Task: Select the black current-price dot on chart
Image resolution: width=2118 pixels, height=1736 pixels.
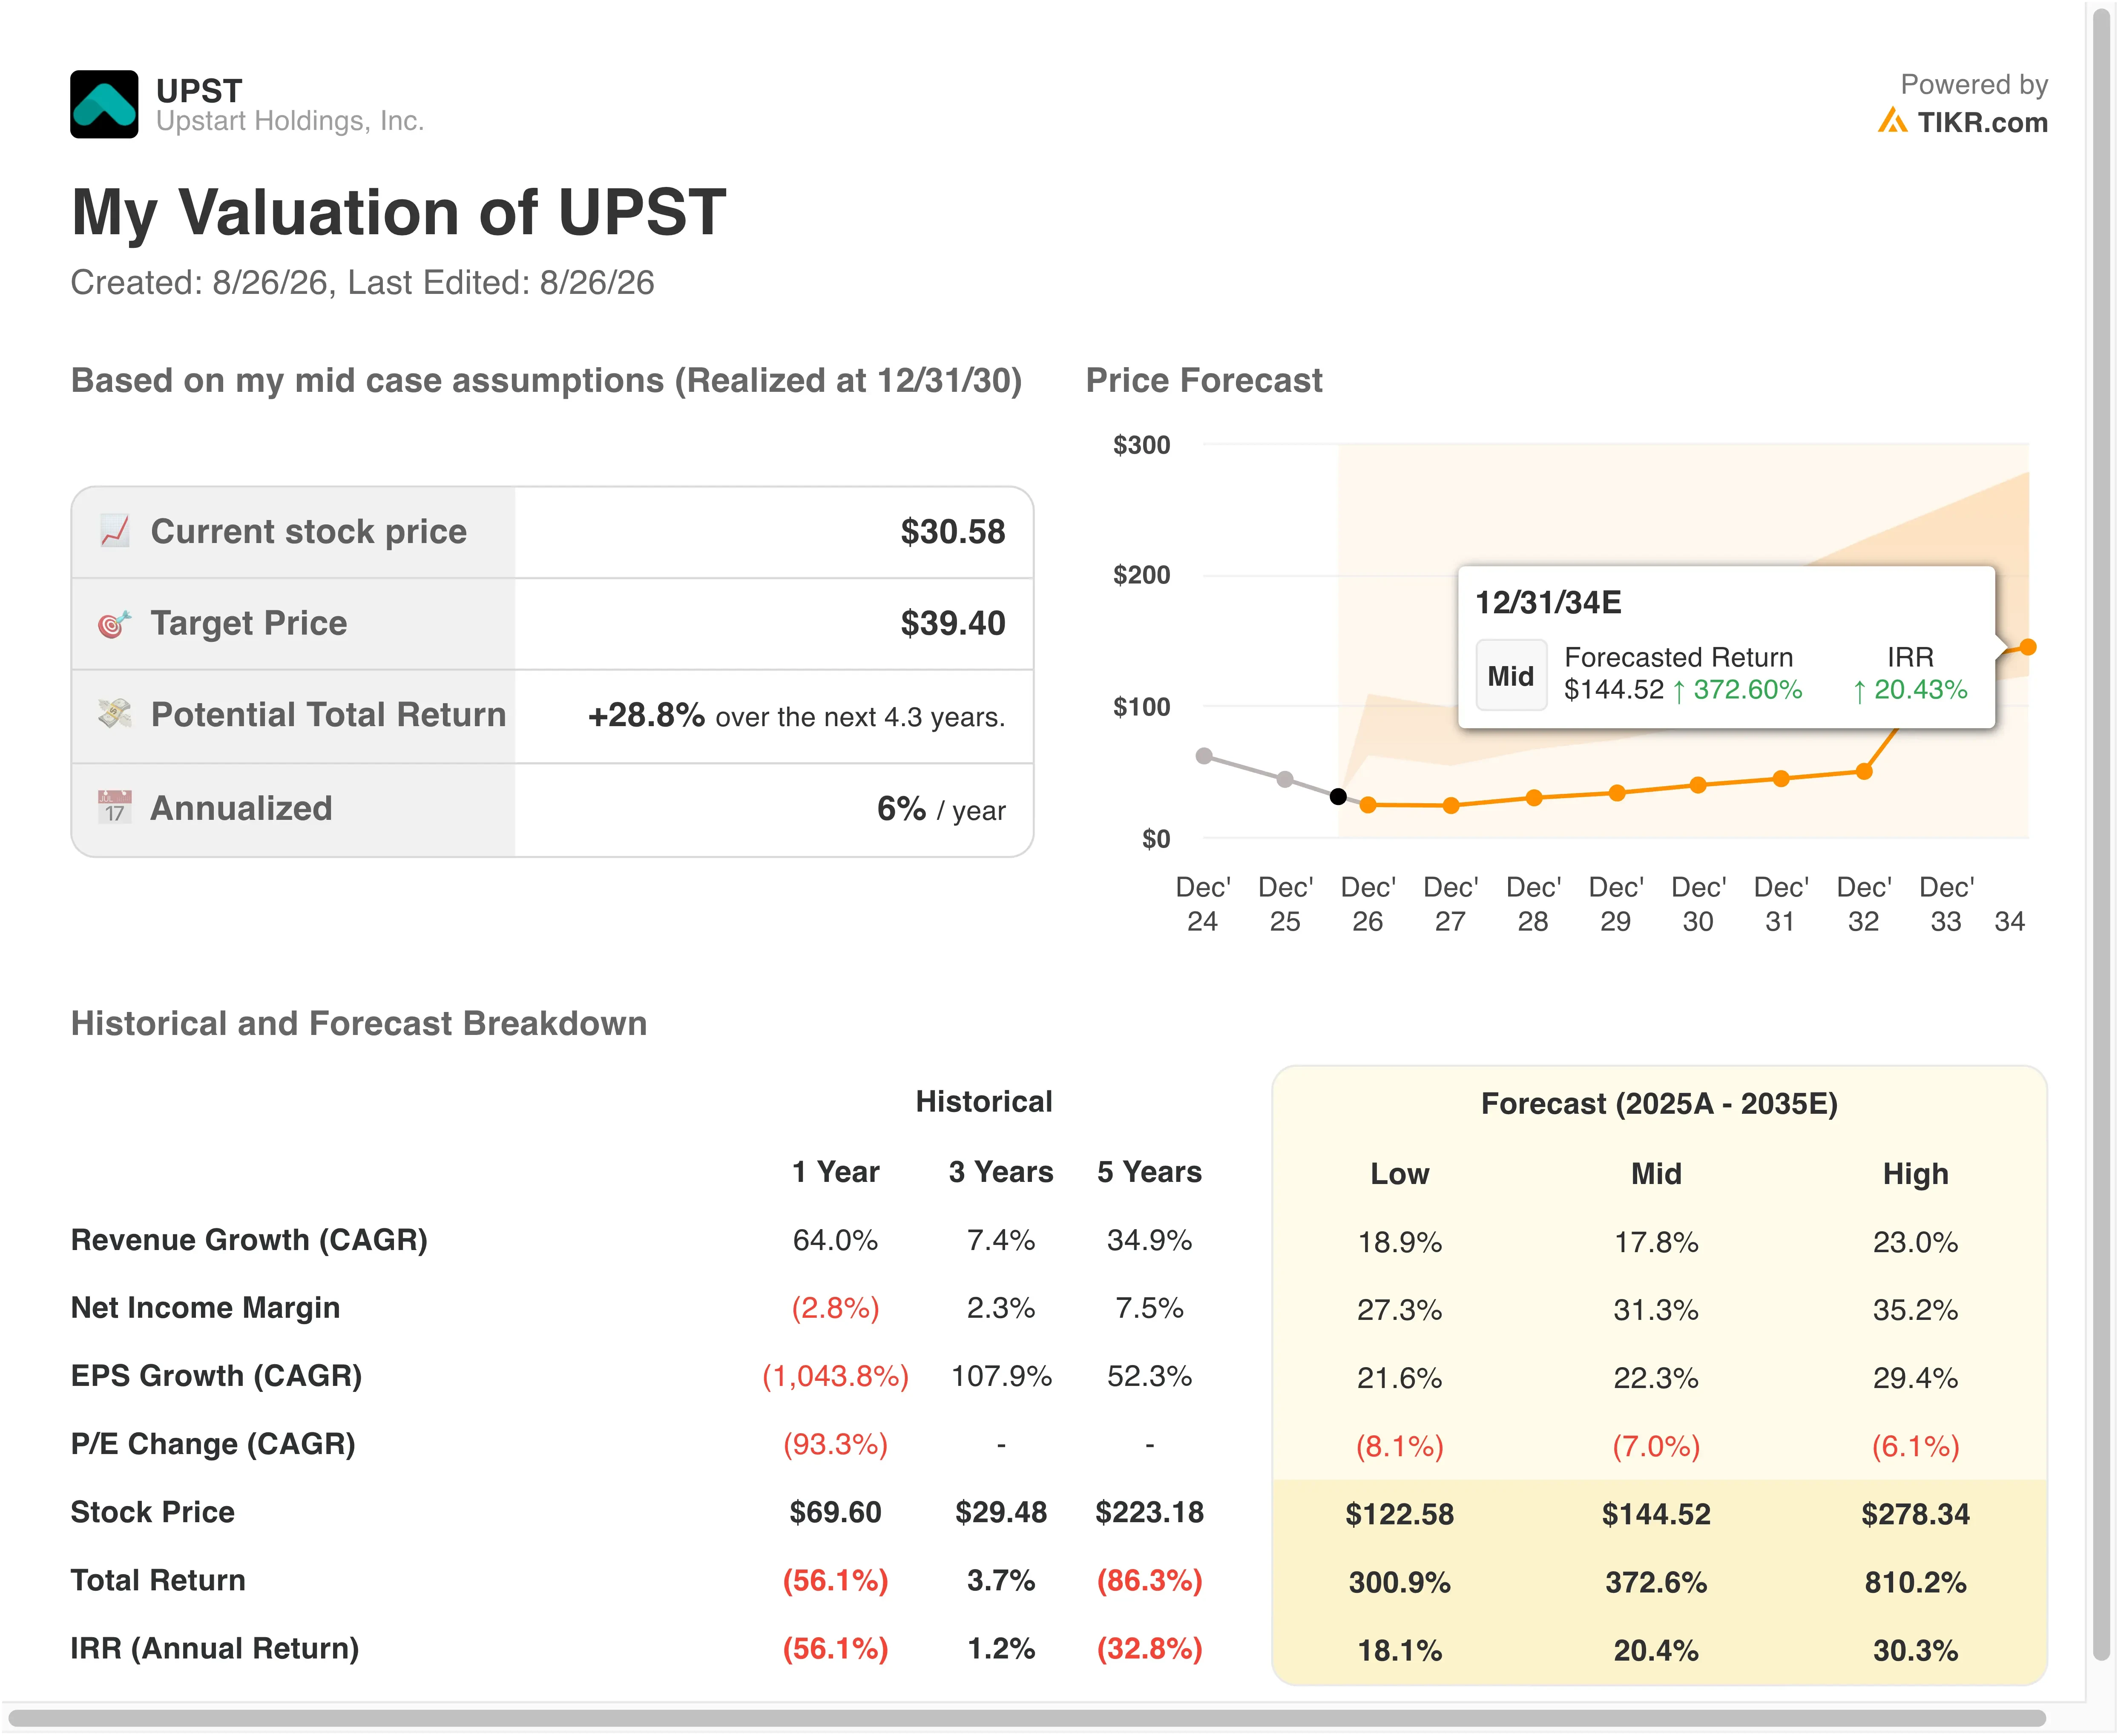Action: click(x=1338, y=797)
